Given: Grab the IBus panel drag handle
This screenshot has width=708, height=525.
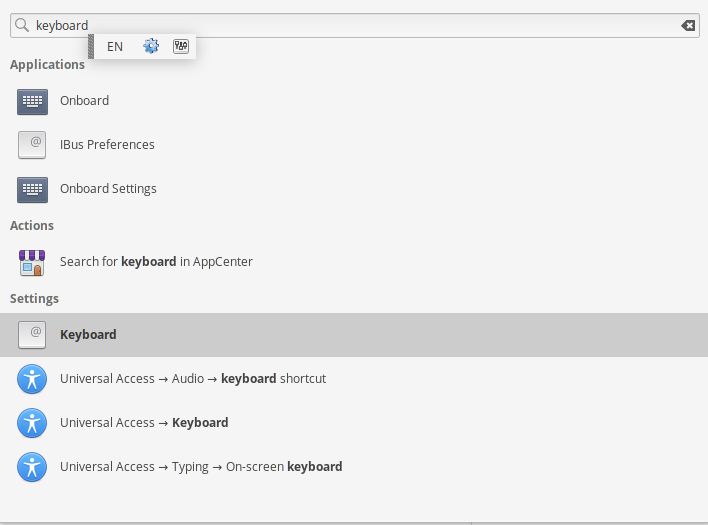Looking at the screenshot, I should 91,46.
